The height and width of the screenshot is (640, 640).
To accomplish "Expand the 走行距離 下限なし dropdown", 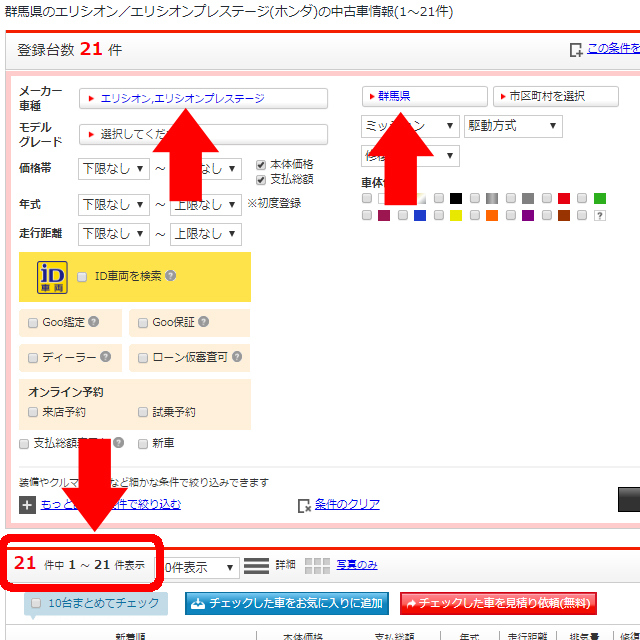I will point(114,234).
